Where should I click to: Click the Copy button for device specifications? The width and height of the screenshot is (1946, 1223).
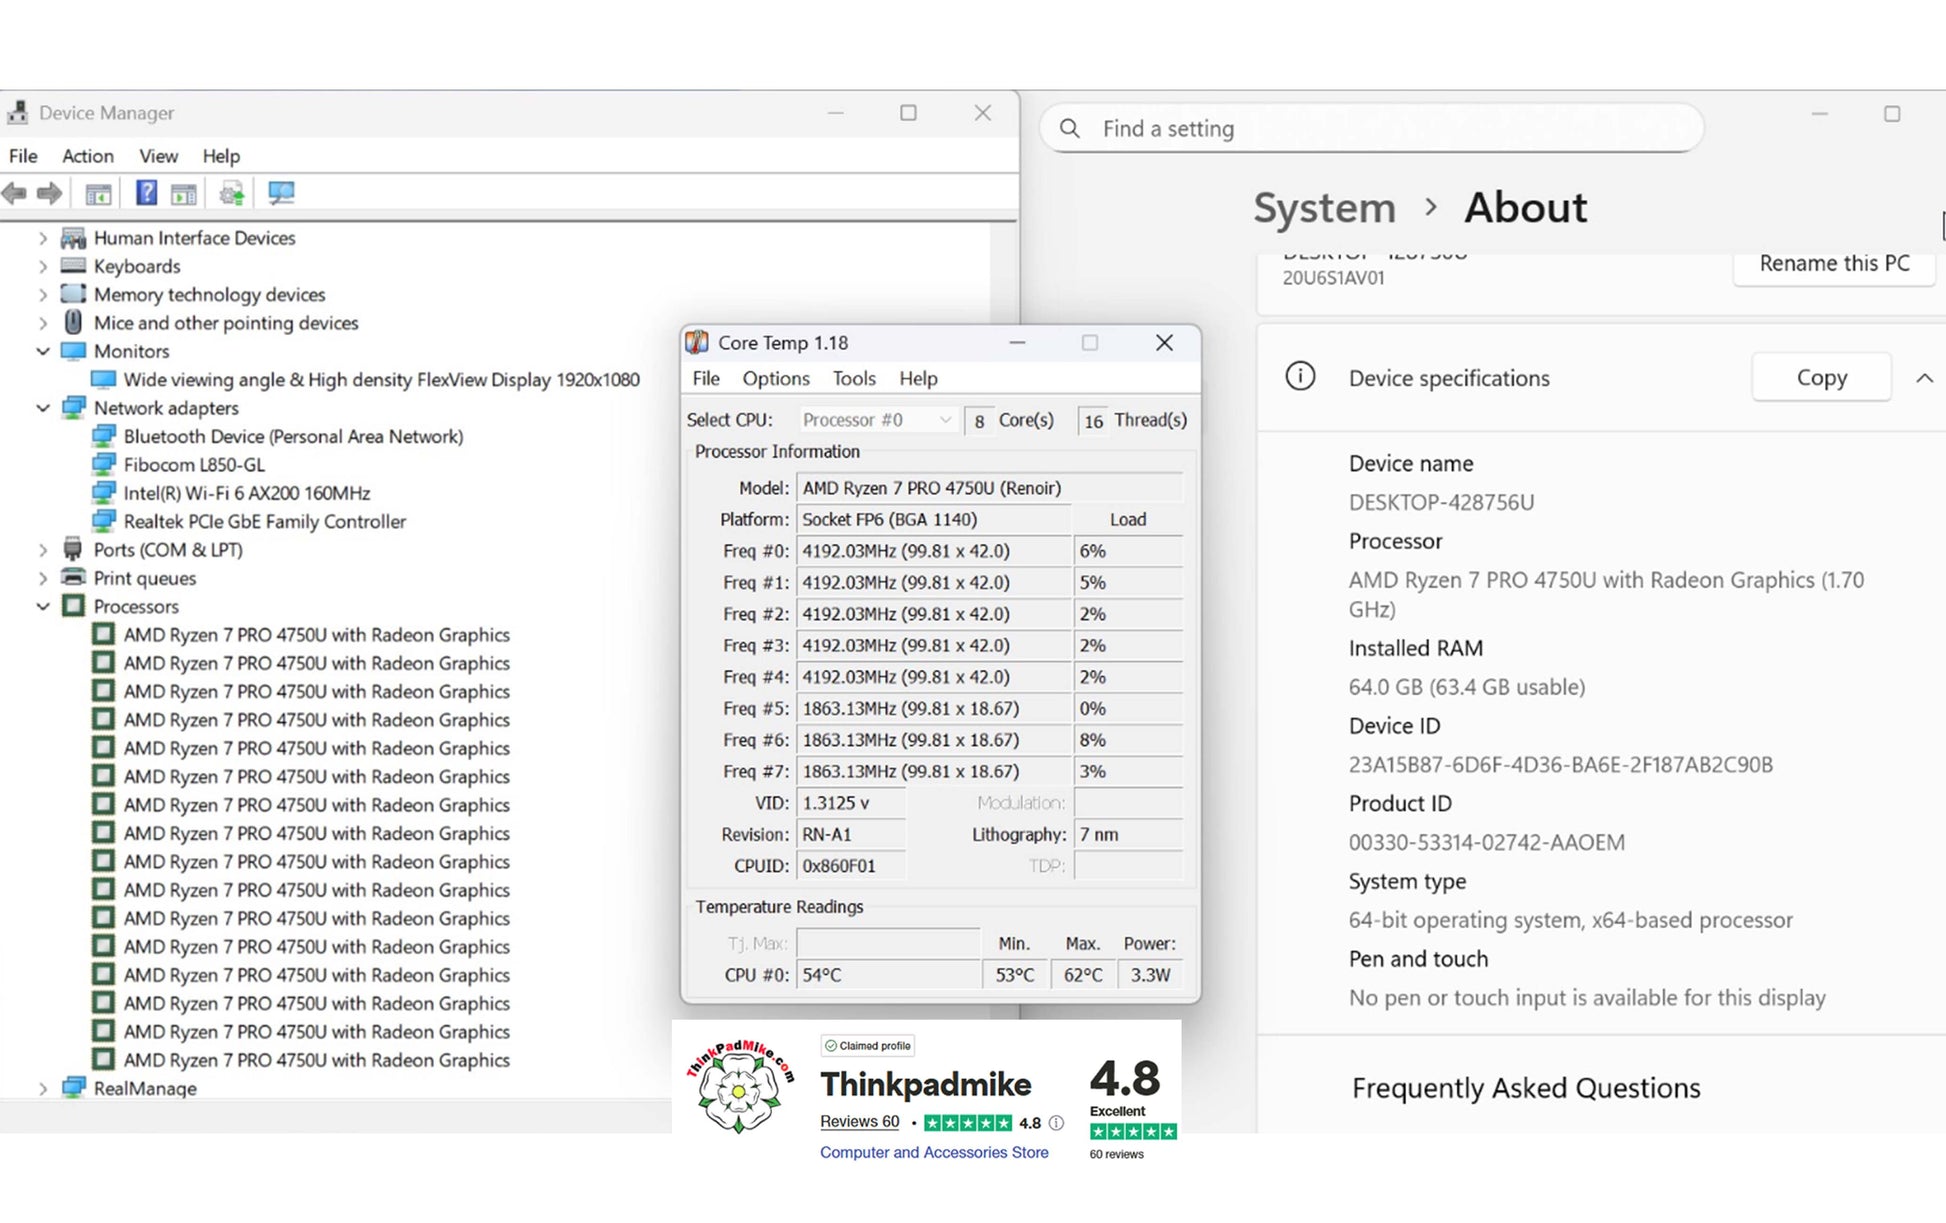tap(1821, 377)
